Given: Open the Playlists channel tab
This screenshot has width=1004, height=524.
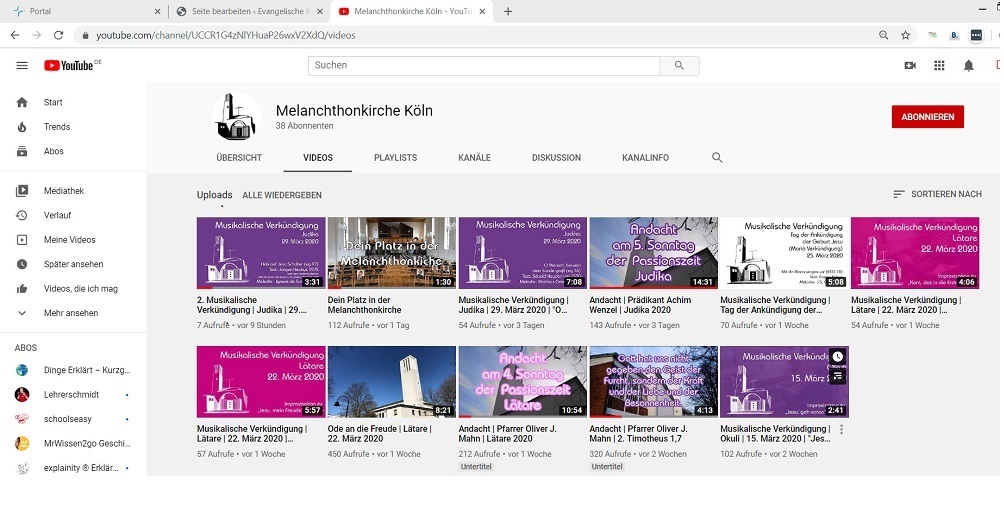Looking at the screenshot, I should pos(396,158).
